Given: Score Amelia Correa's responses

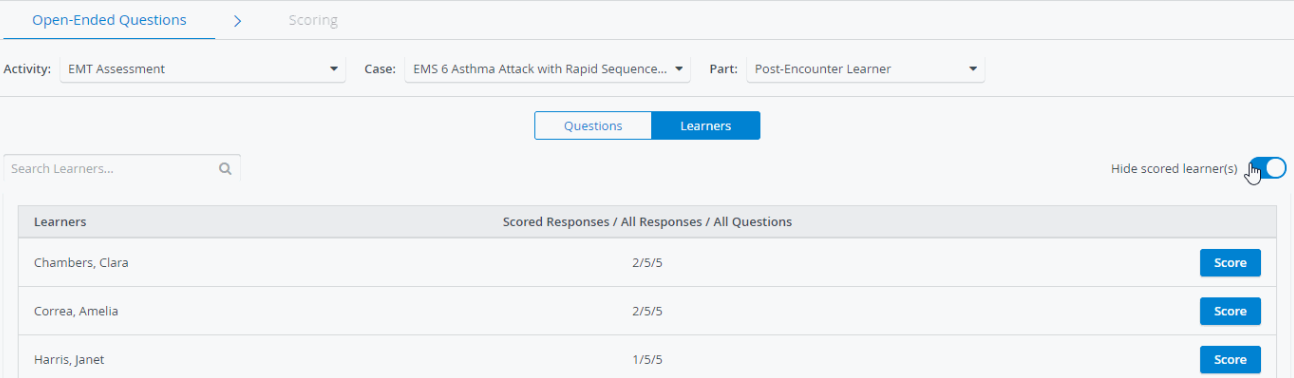Looking at the screenshot, I should (x=1230, y=311).
